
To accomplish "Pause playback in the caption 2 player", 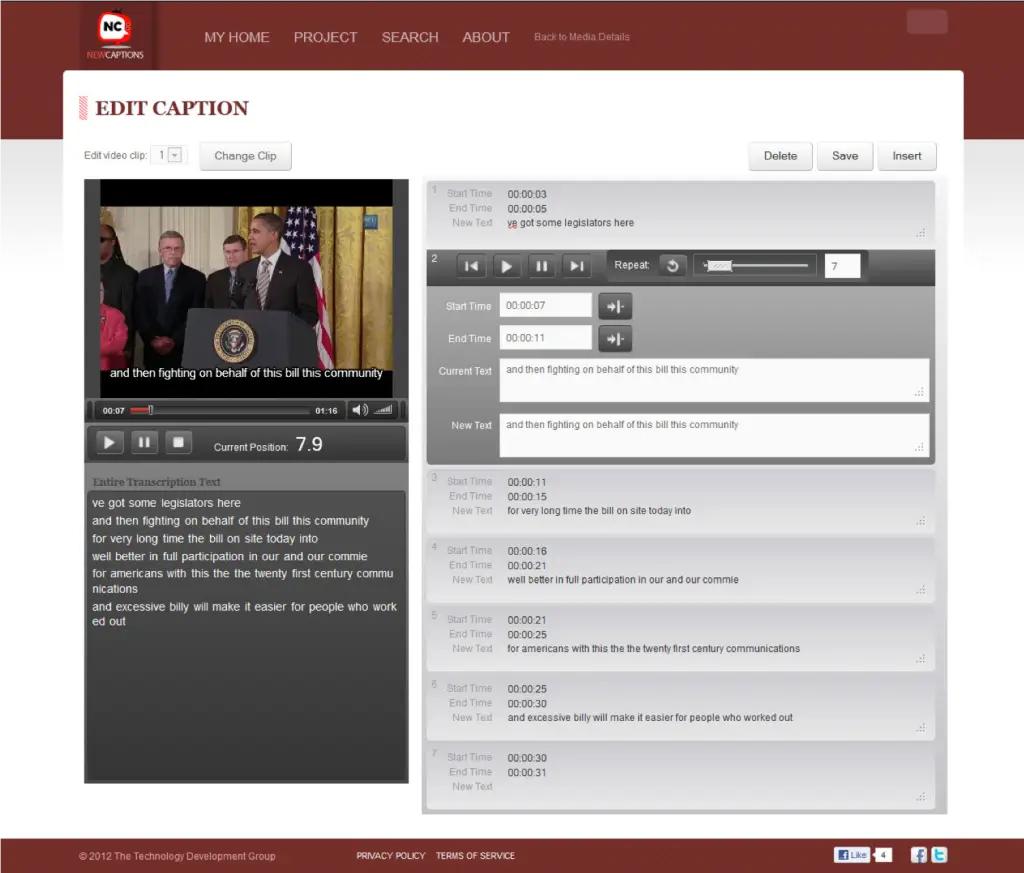I will (542, 265).
